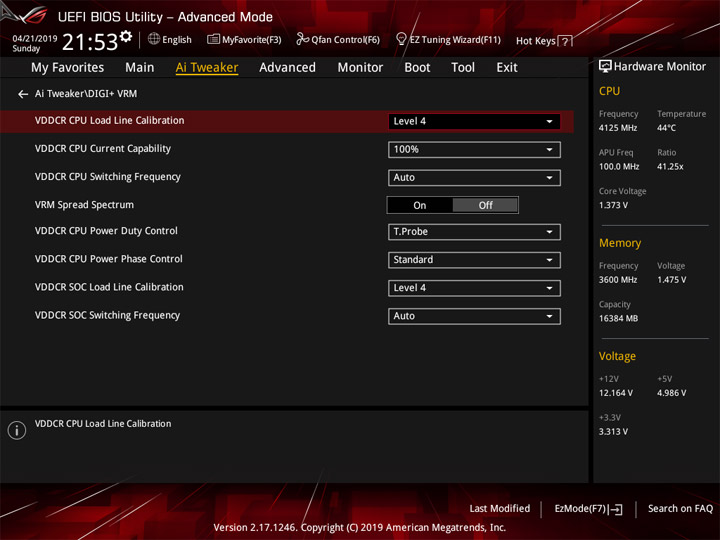Set VRM Spread Spectrum to On
Viewport: 720px width, 540px height.
click(x=420, y=205)
